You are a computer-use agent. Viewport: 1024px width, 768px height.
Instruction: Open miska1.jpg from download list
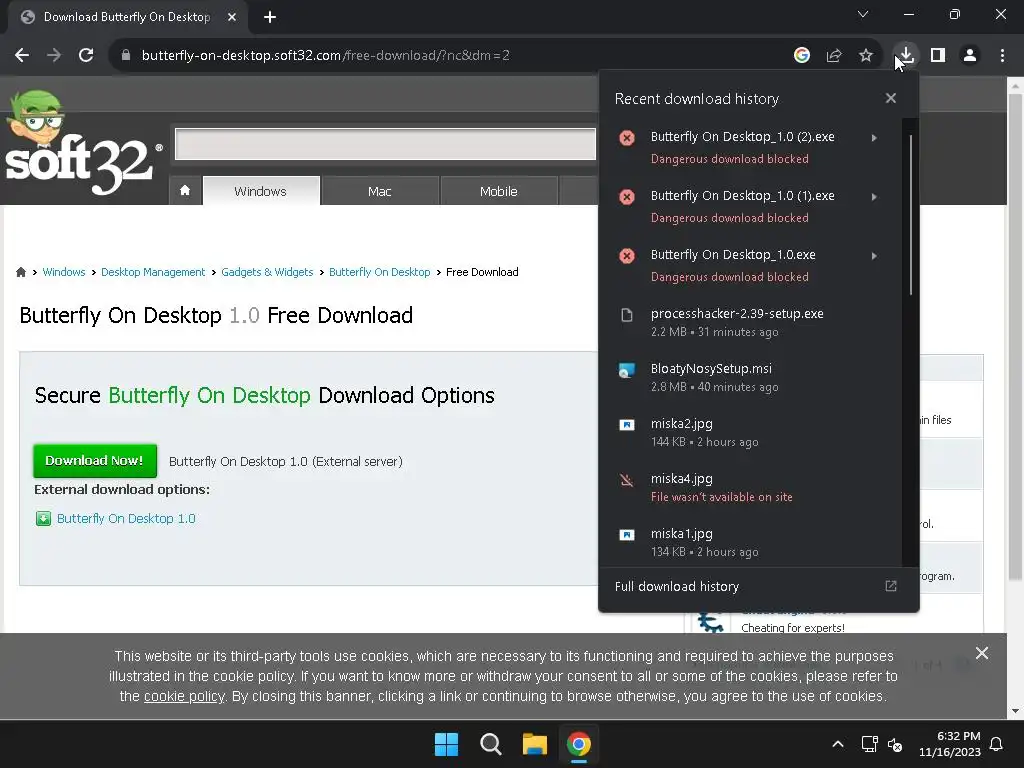750,541
